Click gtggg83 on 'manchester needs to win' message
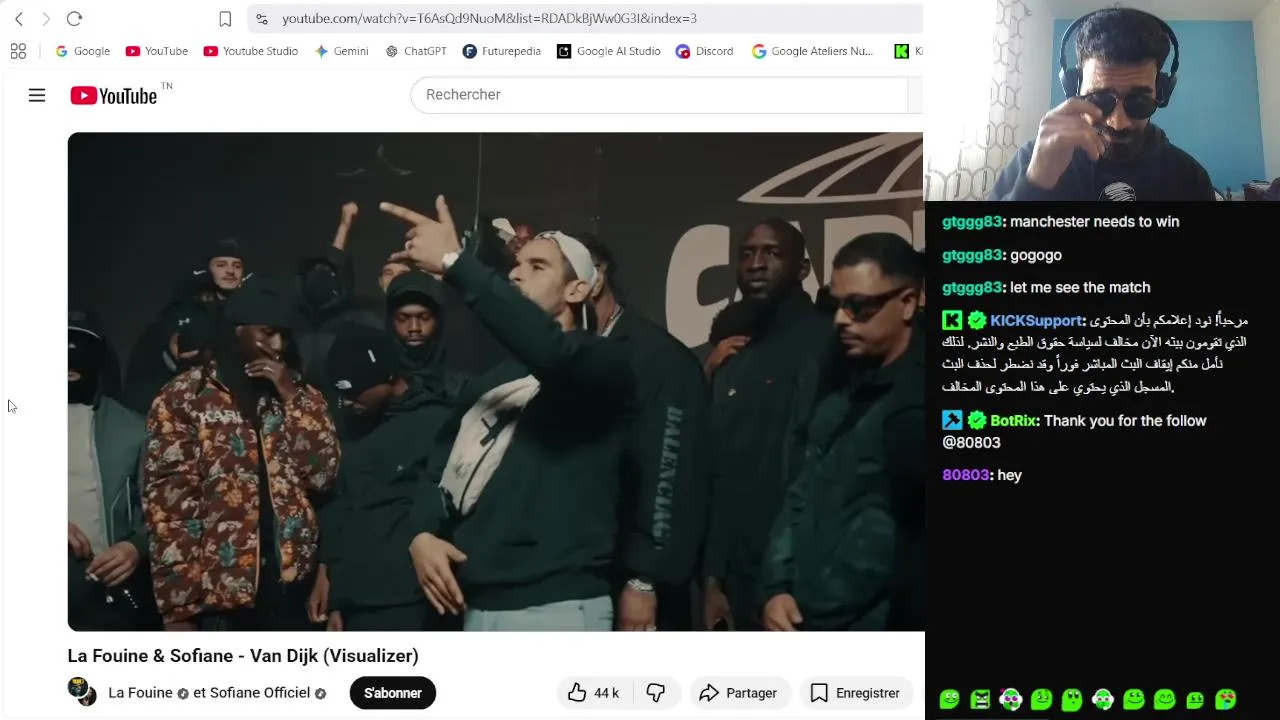 tap(971, 222)
